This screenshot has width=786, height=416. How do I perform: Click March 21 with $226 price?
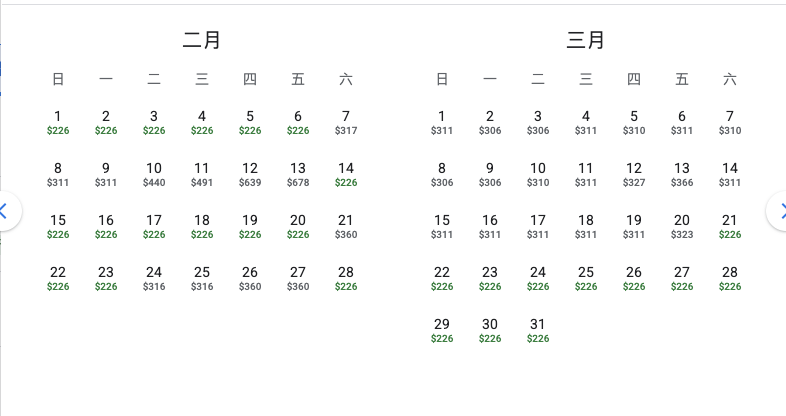coord(730,226)
